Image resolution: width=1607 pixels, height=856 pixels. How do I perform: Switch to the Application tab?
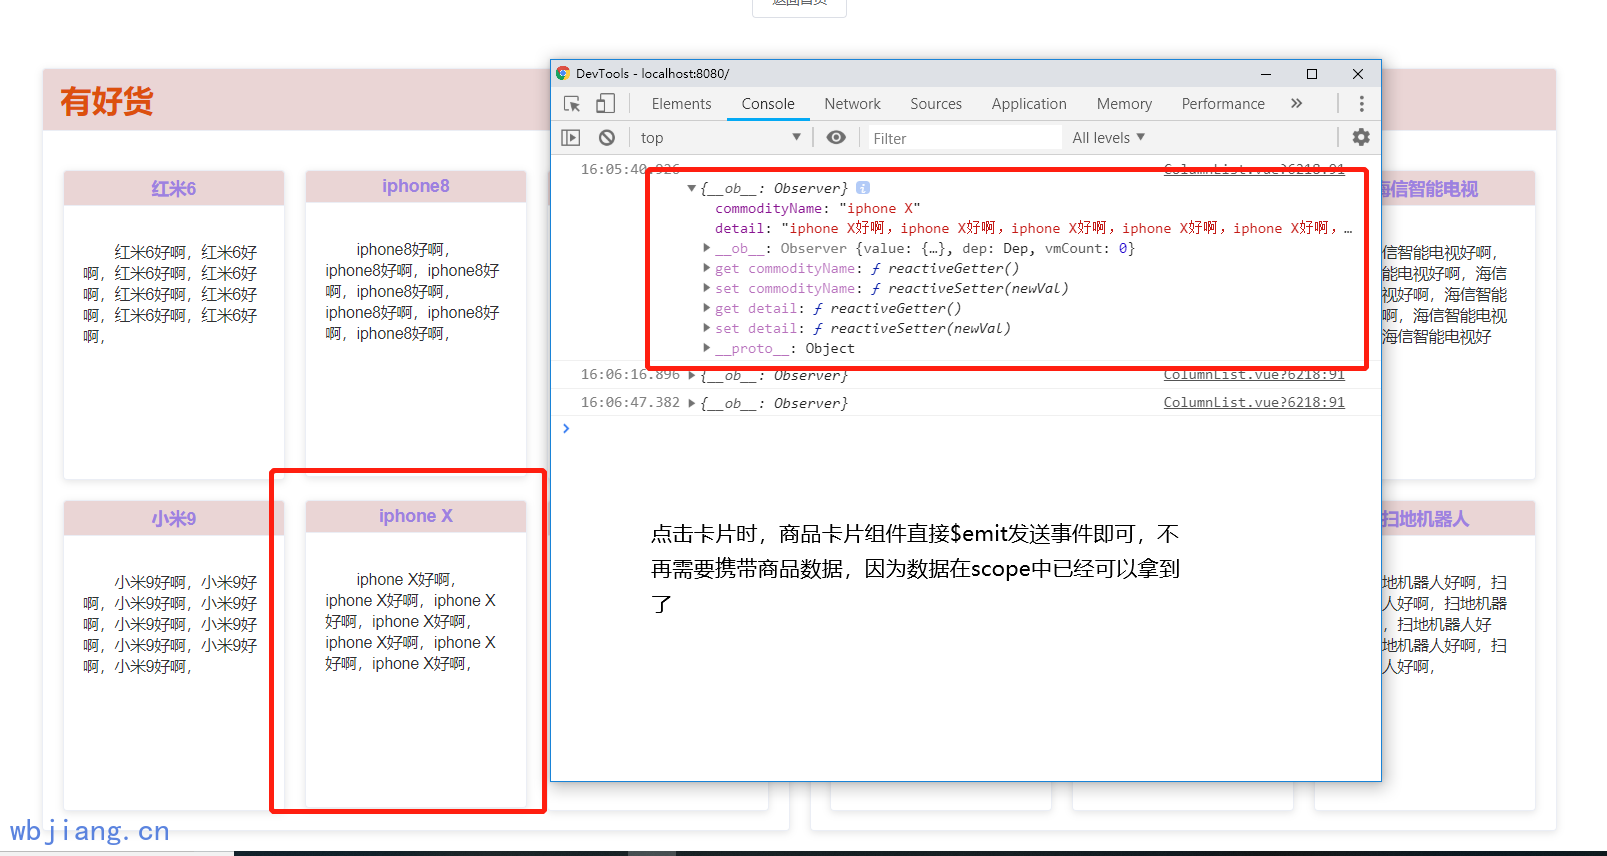point(1029,104)
